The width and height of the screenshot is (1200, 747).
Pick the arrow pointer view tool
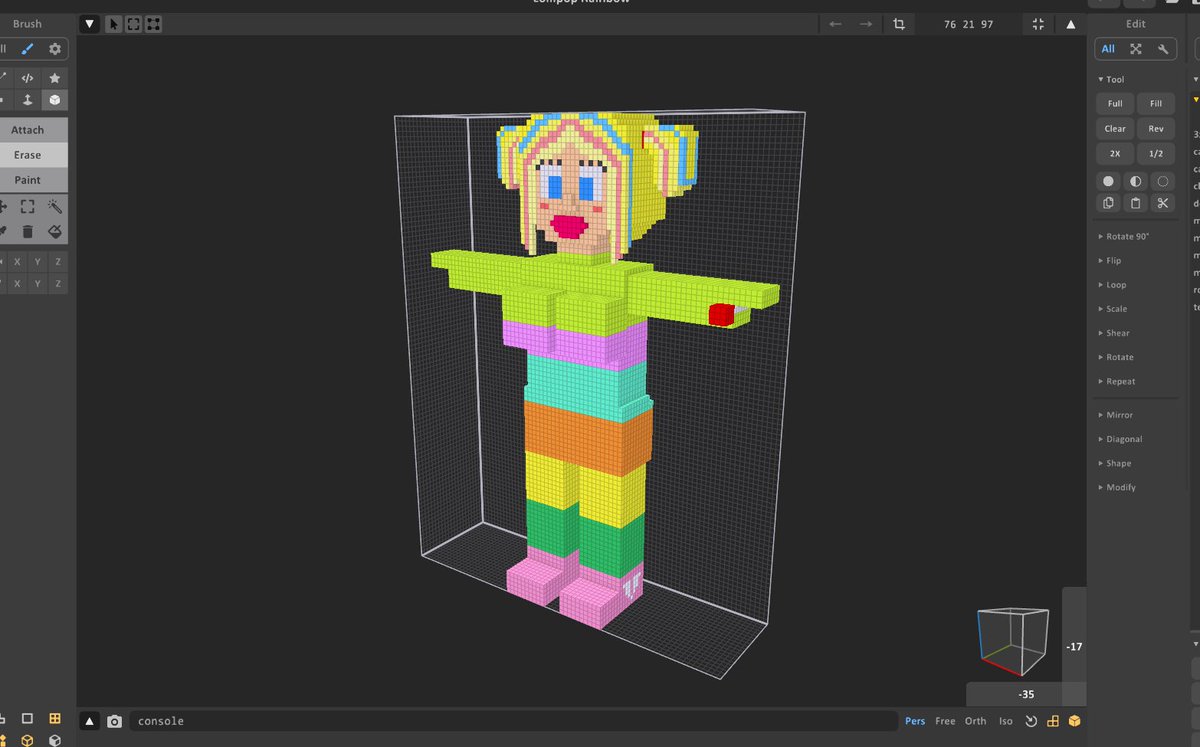[114, 24]
